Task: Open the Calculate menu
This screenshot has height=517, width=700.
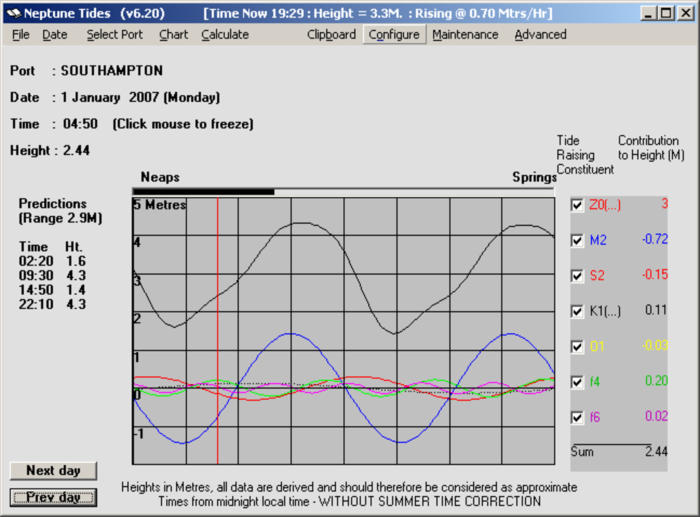Action: (225, 34)
